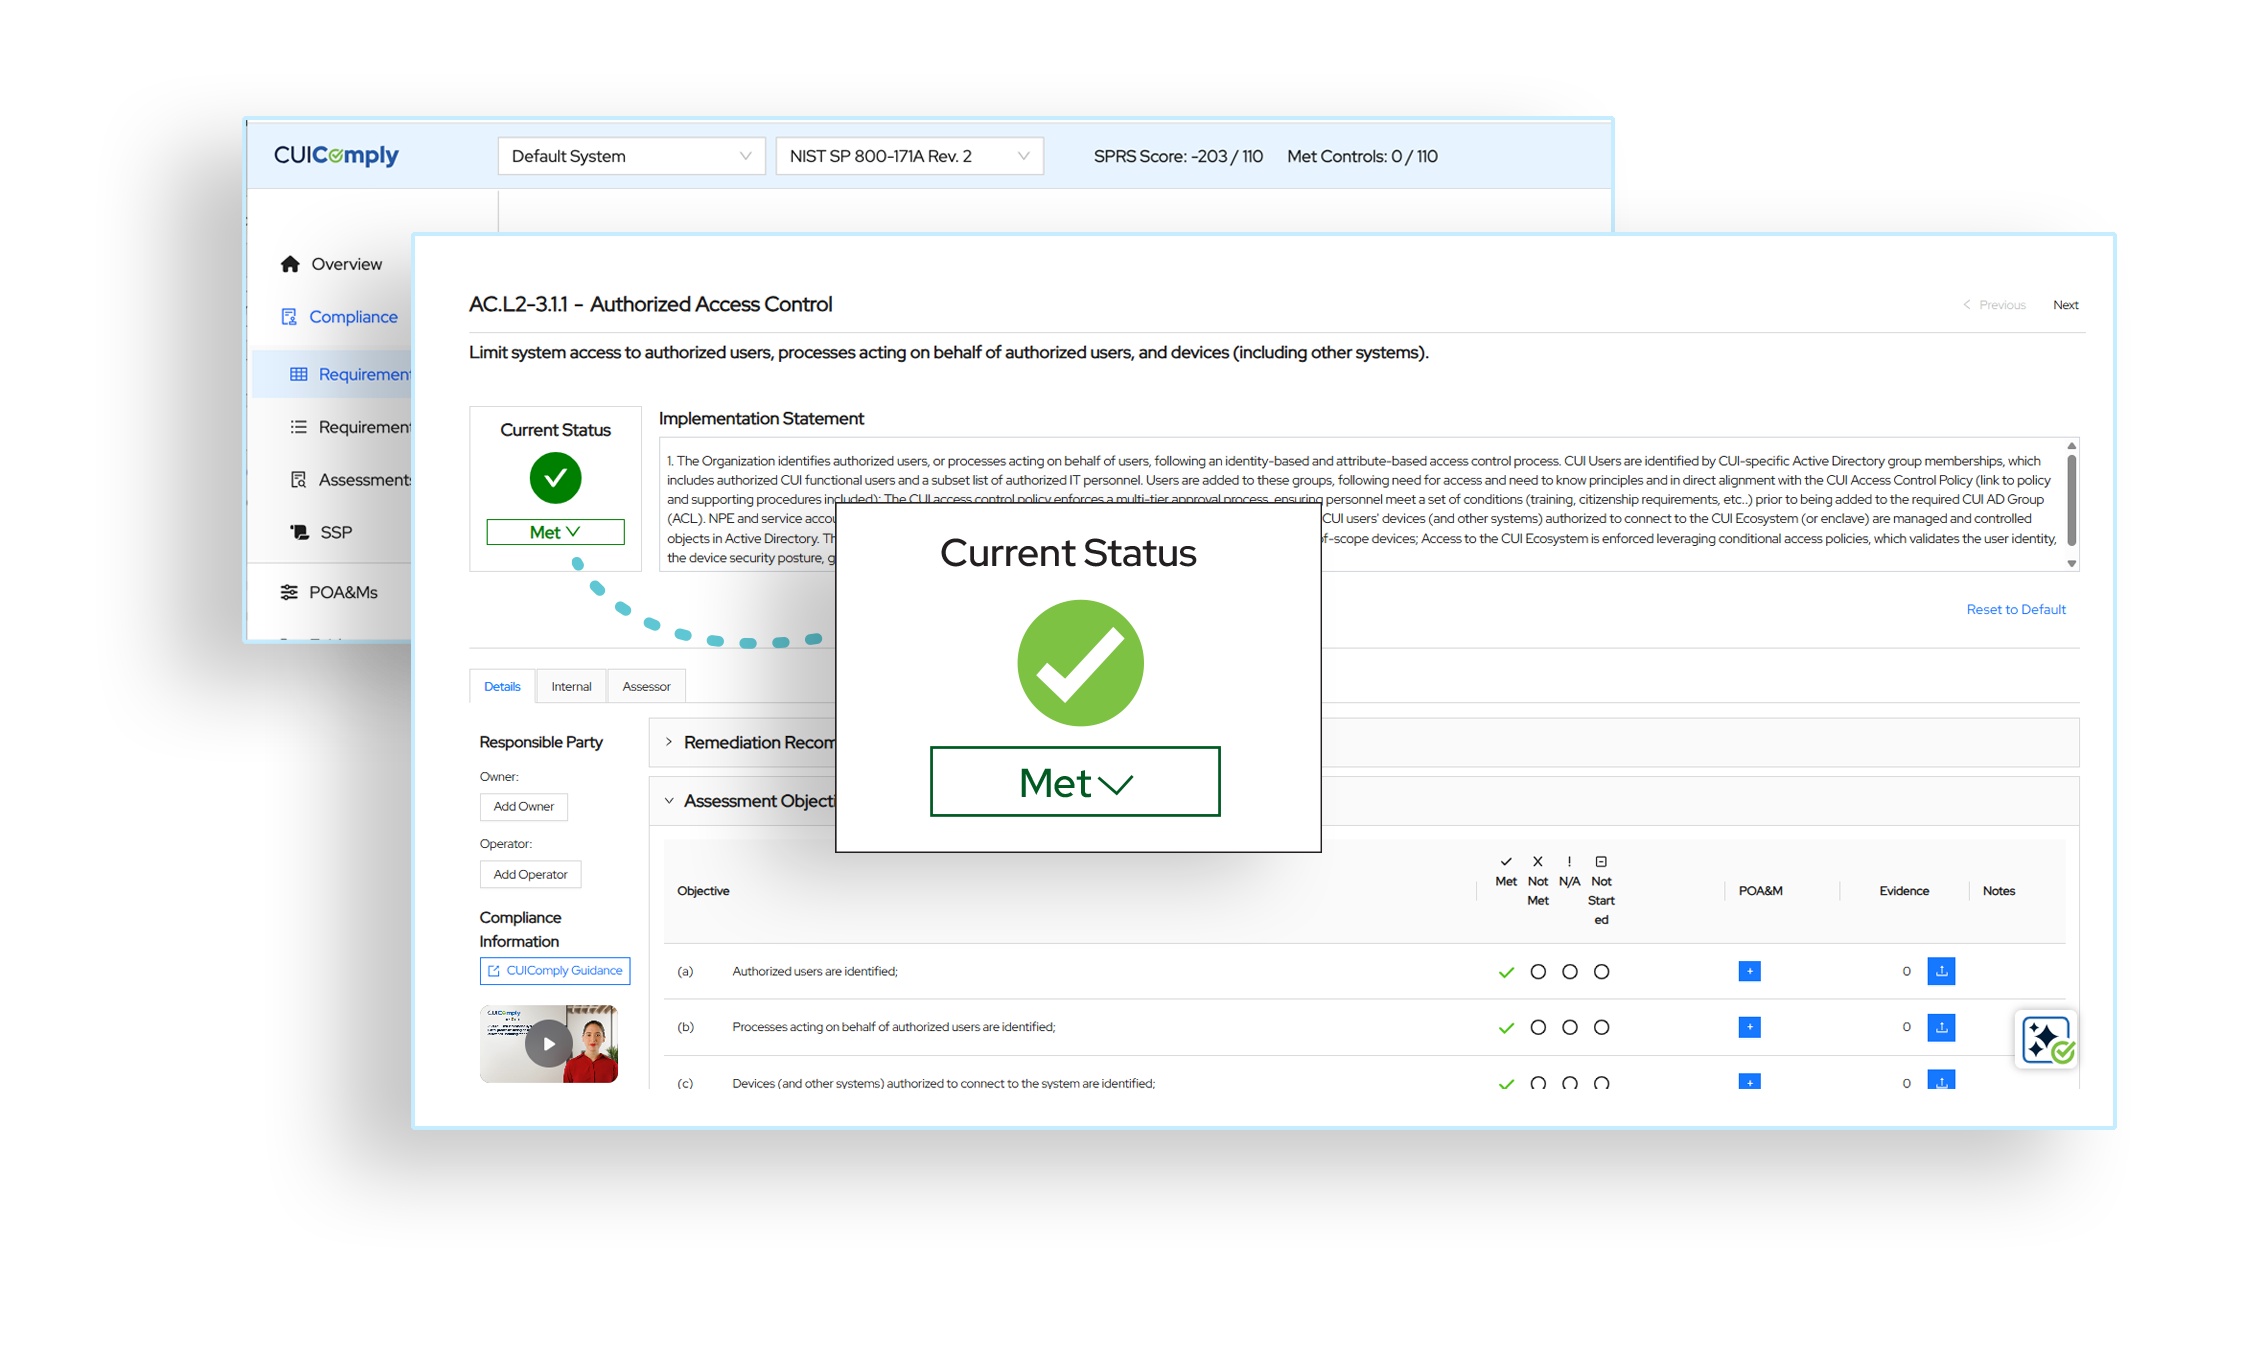Select N/A radio for objective (b)
The image size is (2251, 1349).
point(1570,1027)
